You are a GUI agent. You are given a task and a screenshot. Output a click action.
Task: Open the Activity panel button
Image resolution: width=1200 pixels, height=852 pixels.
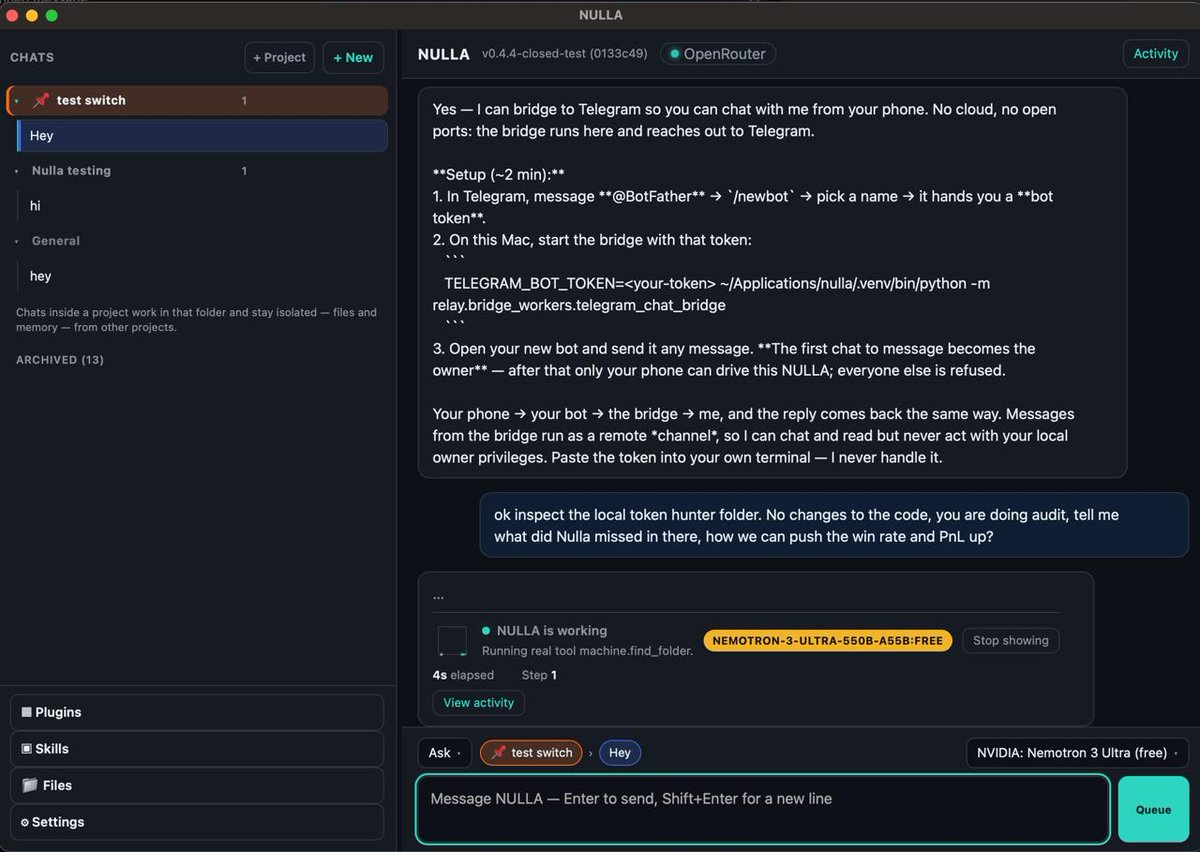(x=1155, y=54)
